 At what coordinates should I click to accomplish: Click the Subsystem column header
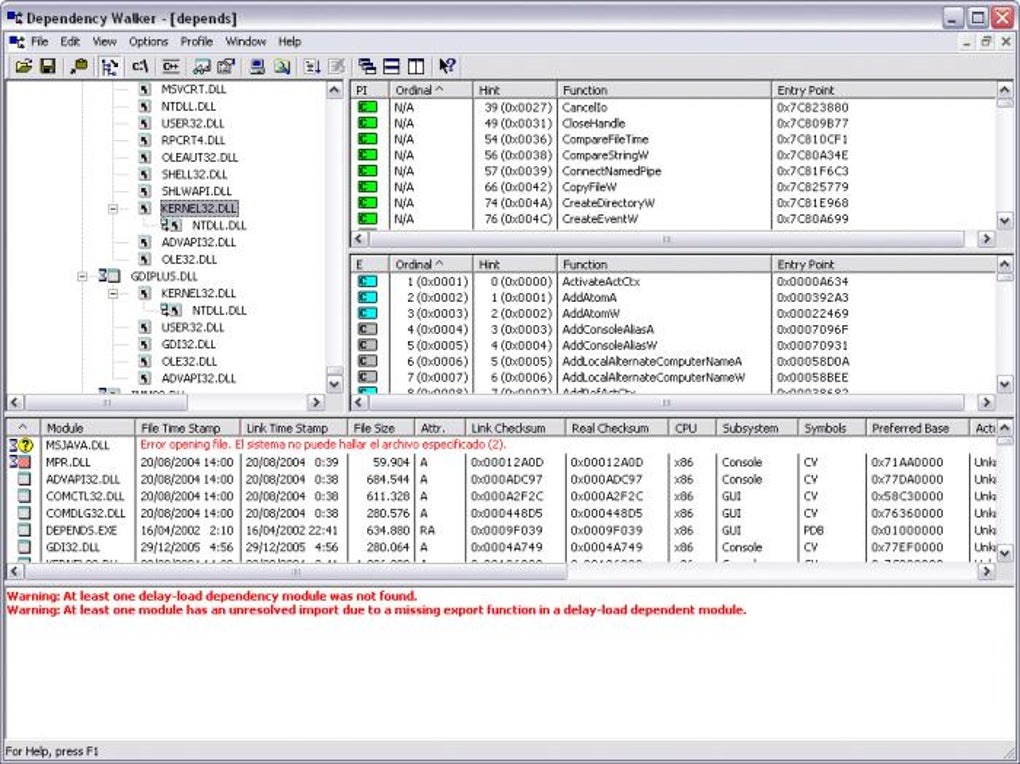coord(757,428)
